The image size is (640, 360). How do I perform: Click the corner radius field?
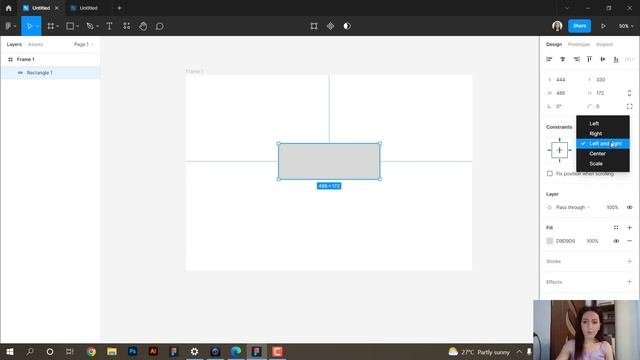(604, 106)
